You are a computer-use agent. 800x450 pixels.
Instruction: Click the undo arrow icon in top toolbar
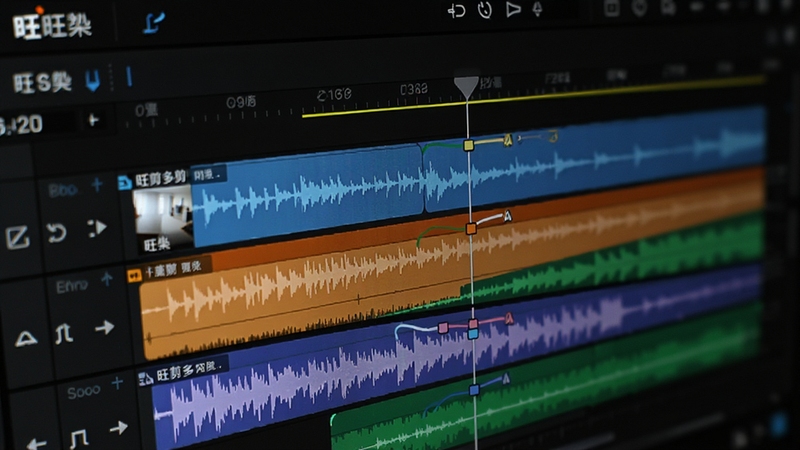(456, 10)
